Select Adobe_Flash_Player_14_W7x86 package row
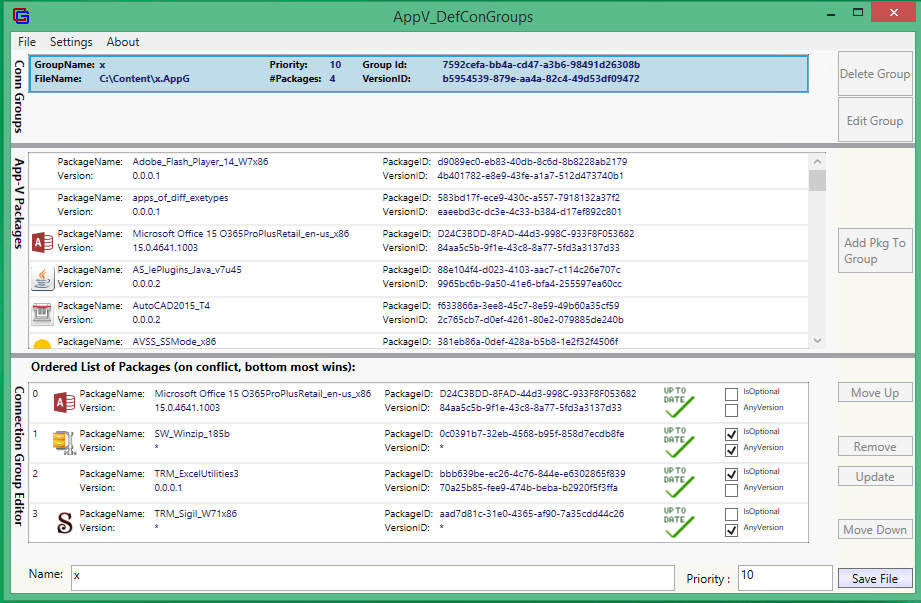Screen dimensions: 921x603 (x=419, y=171)
